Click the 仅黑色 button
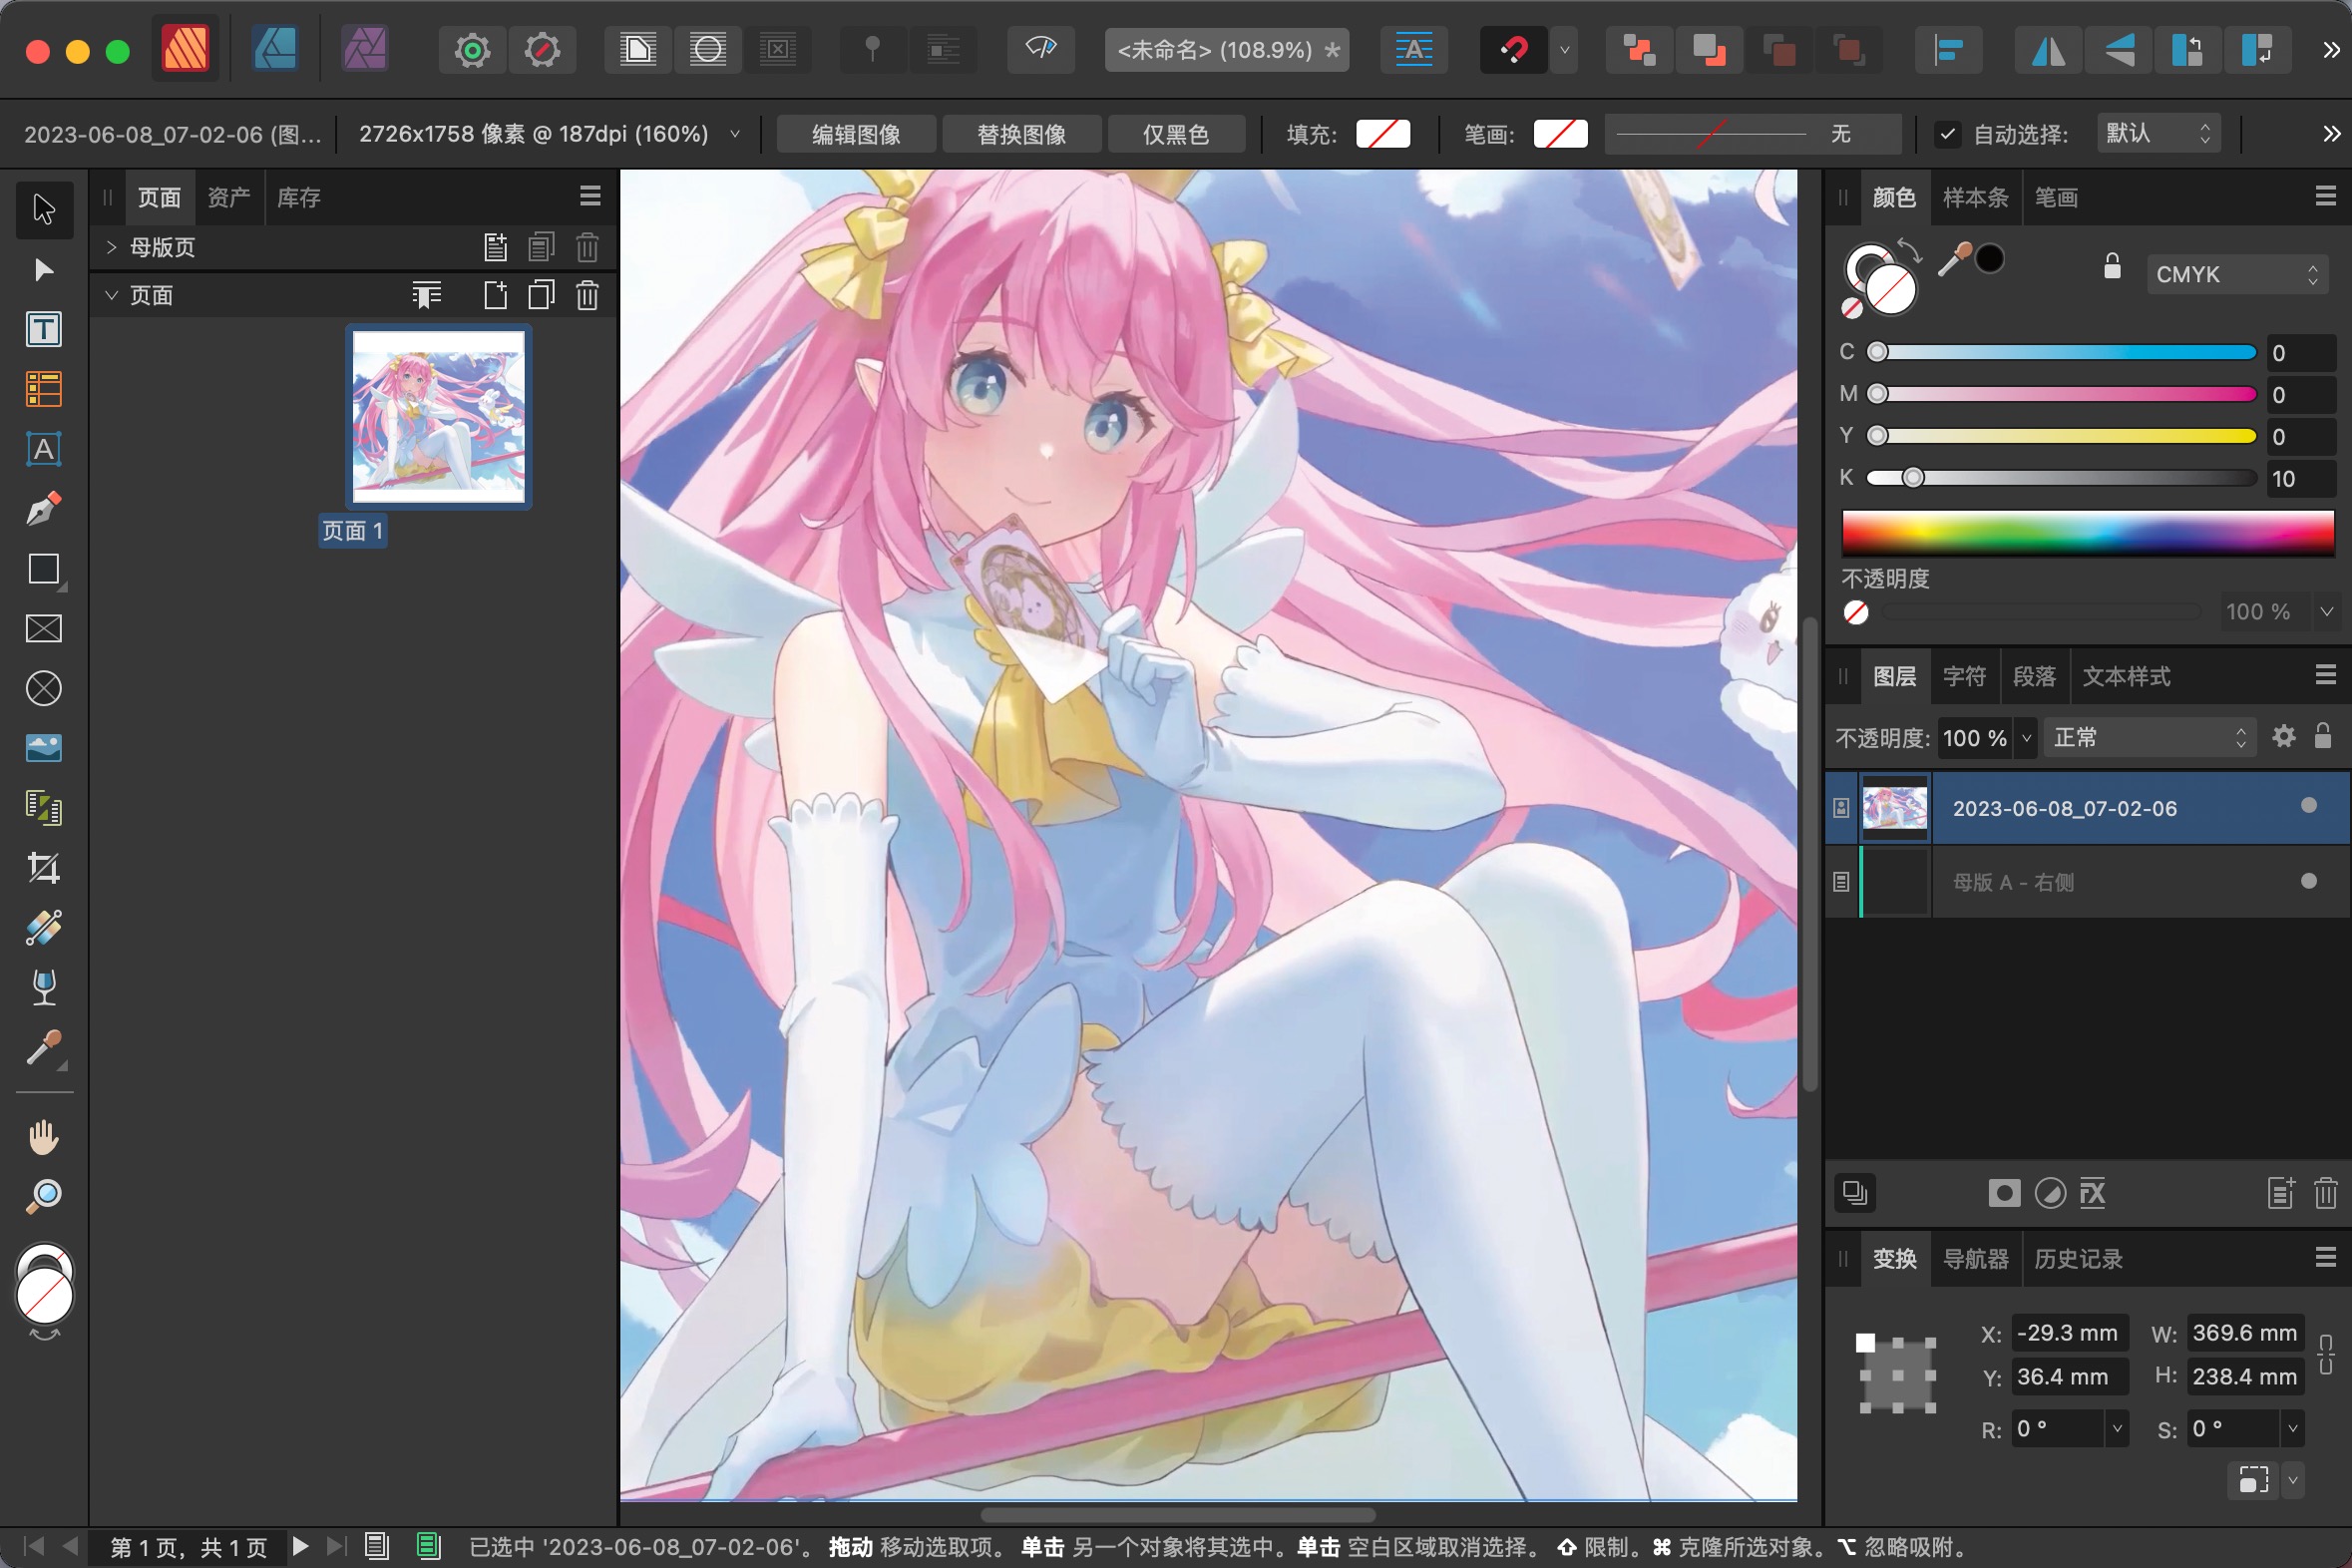Screen dimensions: 2352x1568 click(x=1176, y=134)
